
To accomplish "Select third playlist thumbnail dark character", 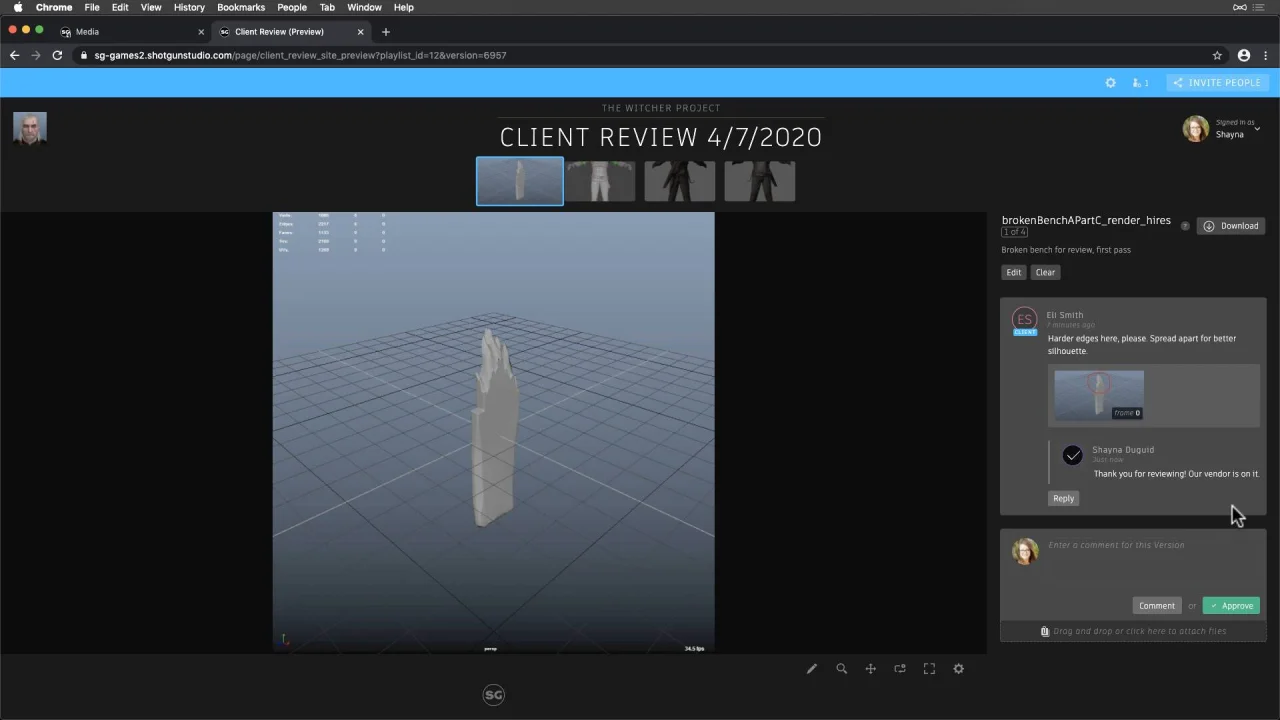I will pyautogui.click(x=680, y=181).
